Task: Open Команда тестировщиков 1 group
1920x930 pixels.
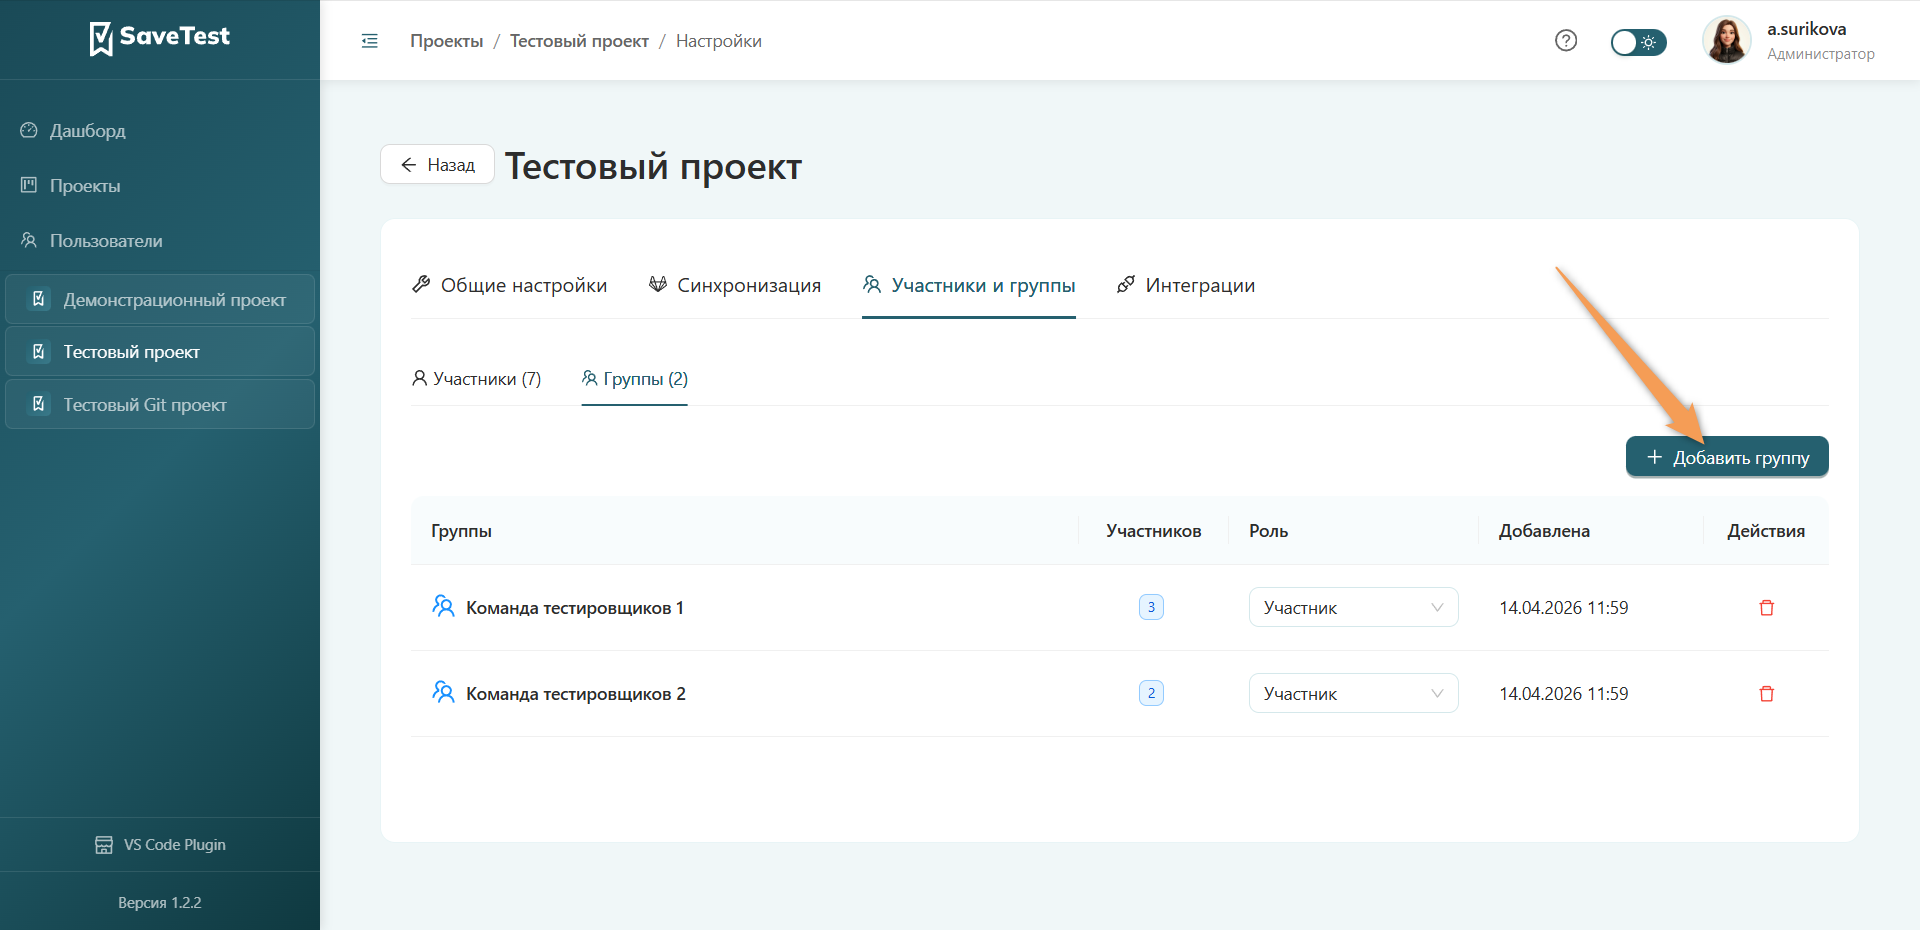Action: pyautogui.click(x=575, y=608)
